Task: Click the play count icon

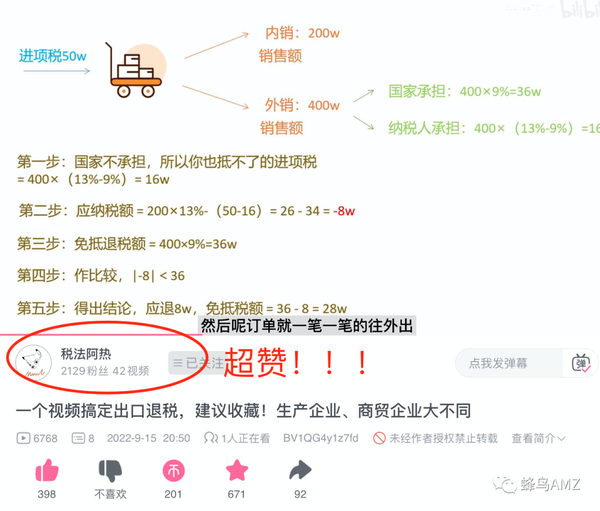Action: click(x=23, y=438)
